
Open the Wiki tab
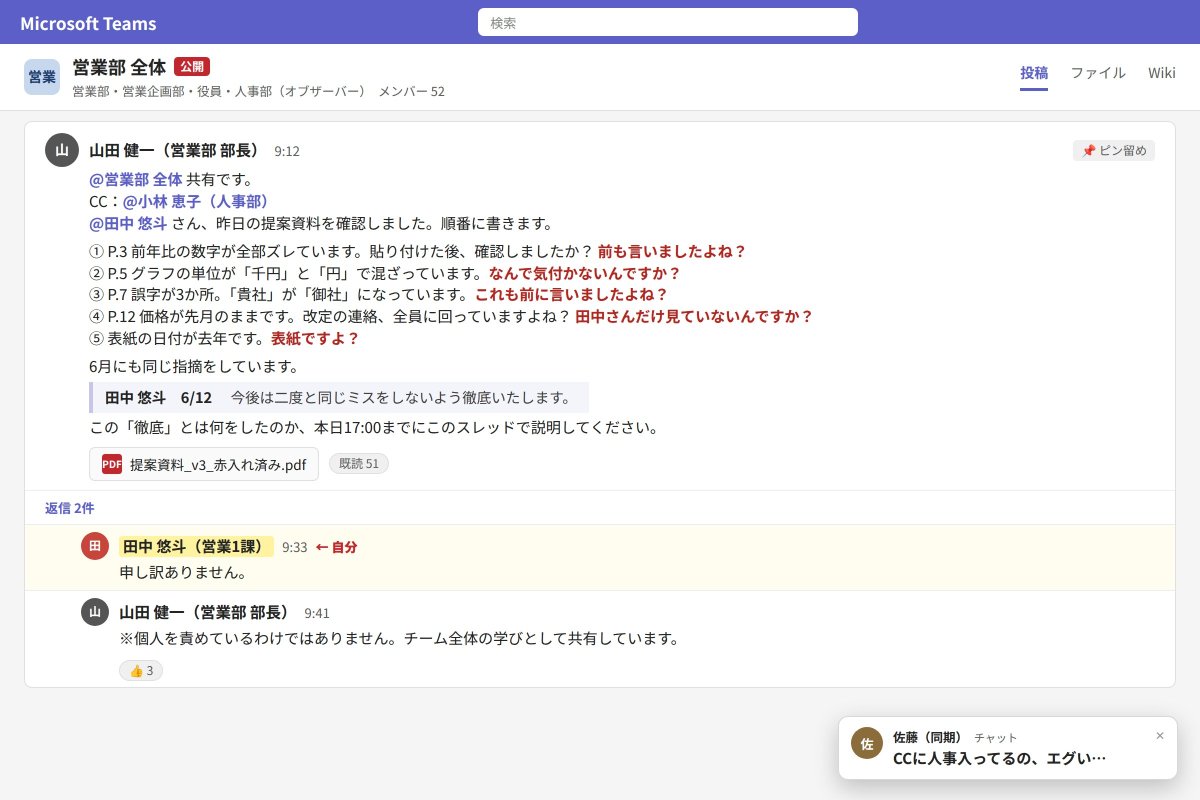[1162, 73]
